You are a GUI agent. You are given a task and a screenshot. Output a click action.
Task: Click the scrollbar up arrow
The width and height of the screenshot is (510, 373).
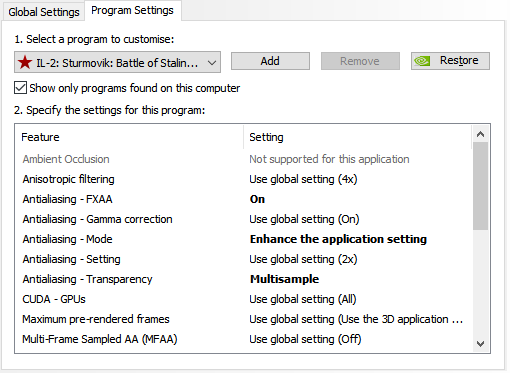480,134
